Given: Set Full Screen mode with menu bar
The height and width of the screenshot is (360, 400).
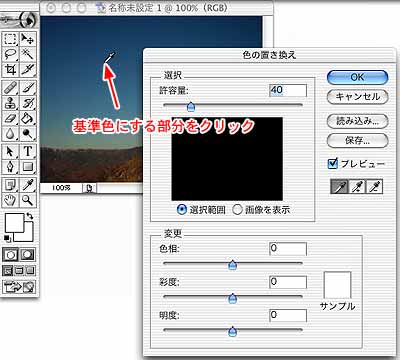Looking at the screenshot, I should tap(19, 270).
